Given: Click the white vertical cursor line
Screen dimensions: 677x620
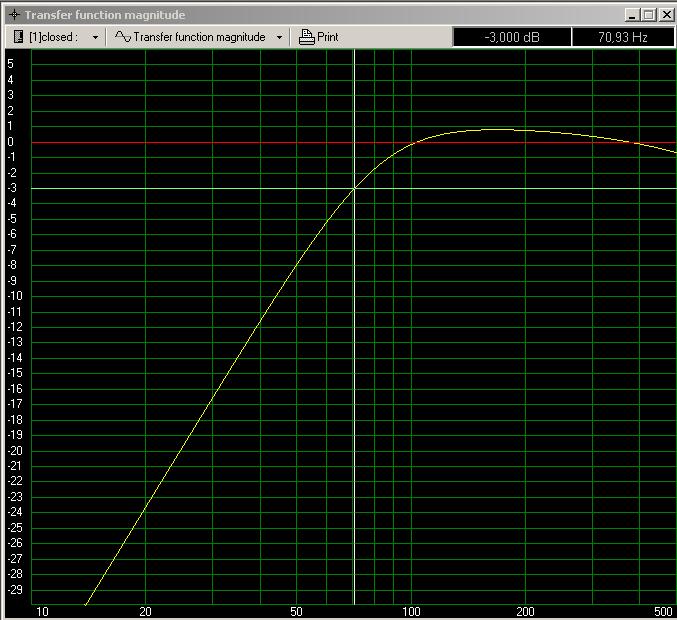Looking at the screenshot, I should click(x=354, y=327).
